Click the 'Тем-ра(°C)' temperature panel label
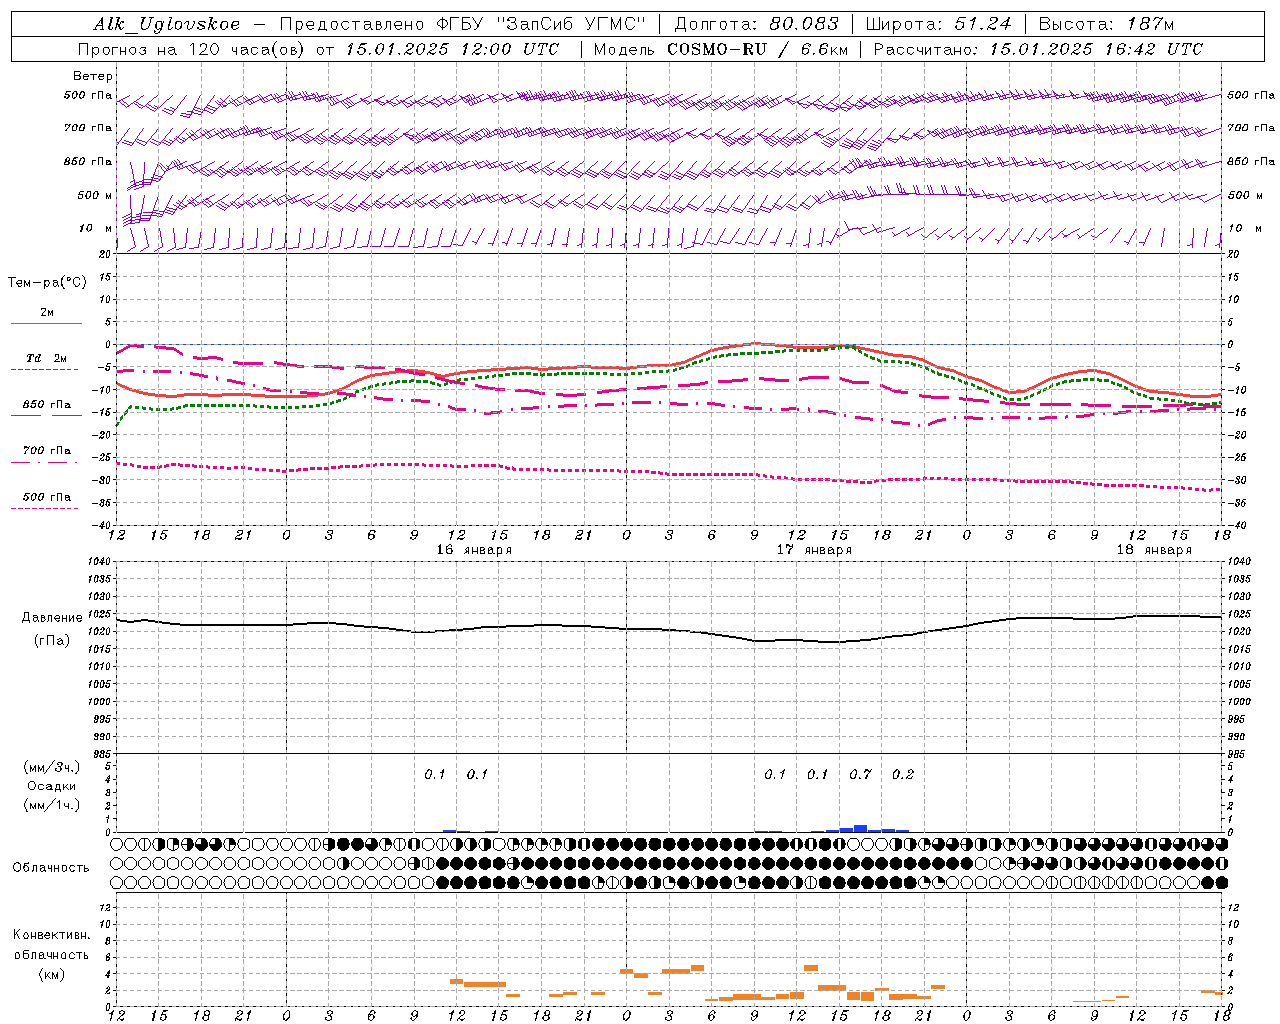Image resolution: width=1280 pixels, height=1024 pixels. pos(47,283)
